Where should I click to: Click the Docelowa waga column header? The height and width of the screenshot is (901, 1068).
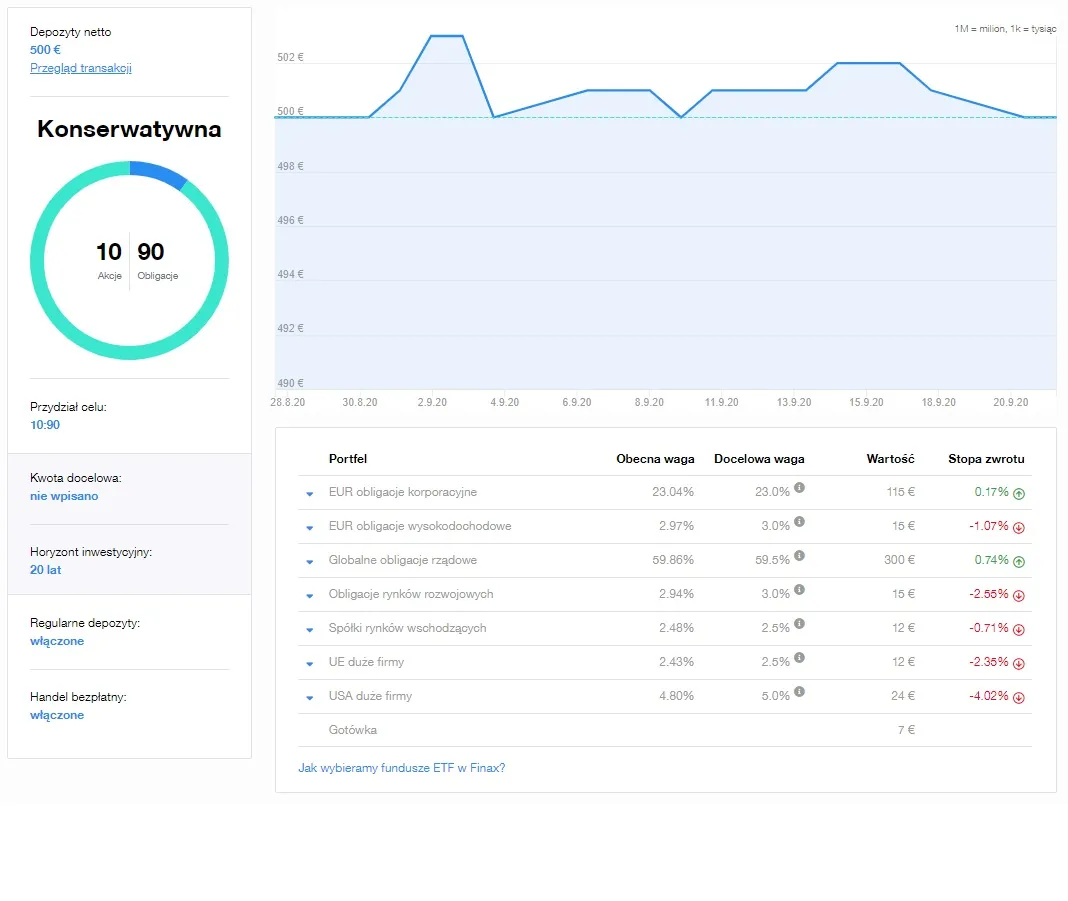pyautogui.click(x=759, y=459)
